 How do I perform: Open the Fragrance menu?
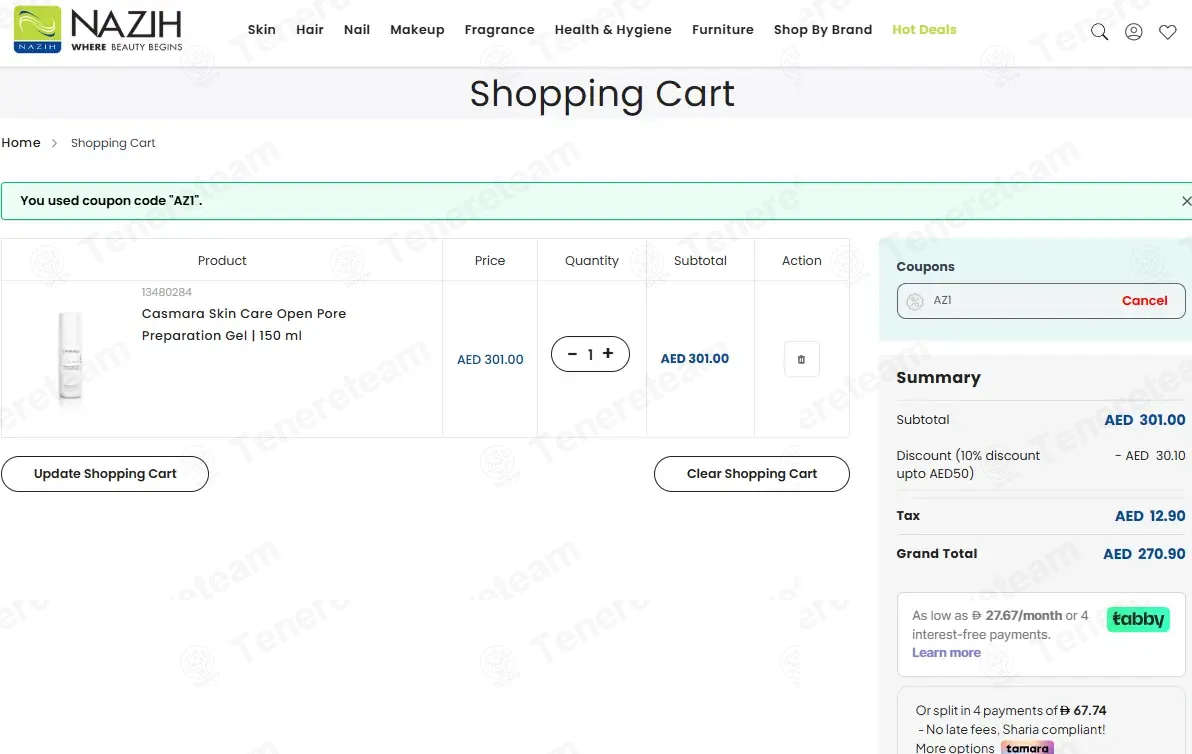pyautogui.click(x=499, y=30)
